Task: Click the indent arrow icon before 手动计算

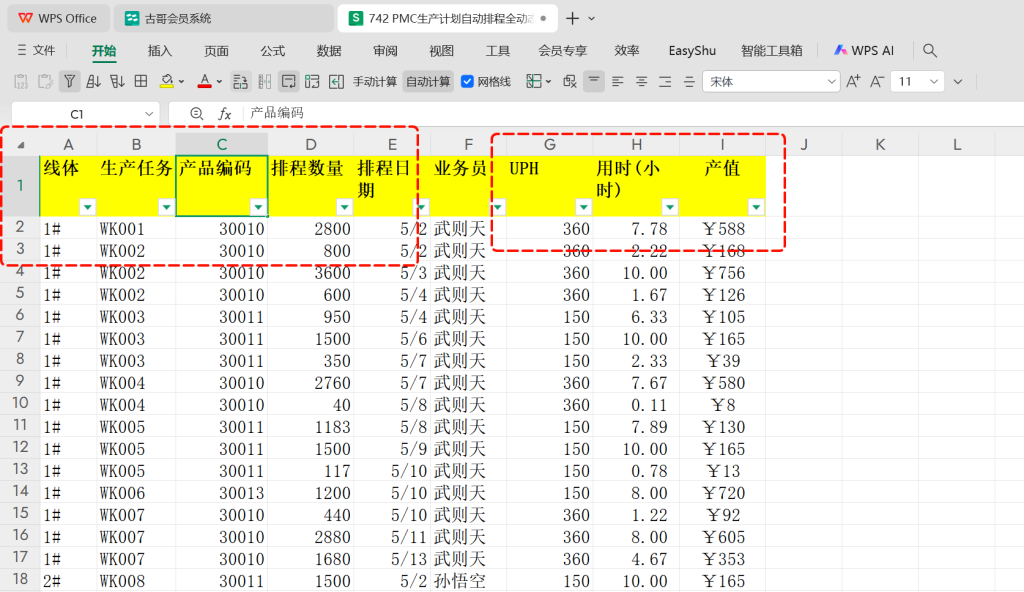Action: [x=336, y=82]
